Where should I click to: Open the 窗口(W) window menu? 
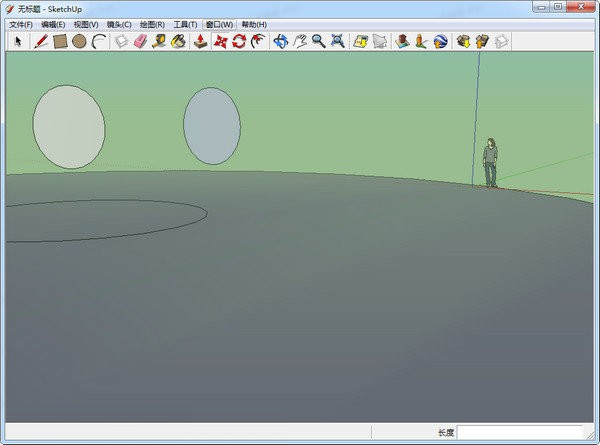[x=219, y=24]
